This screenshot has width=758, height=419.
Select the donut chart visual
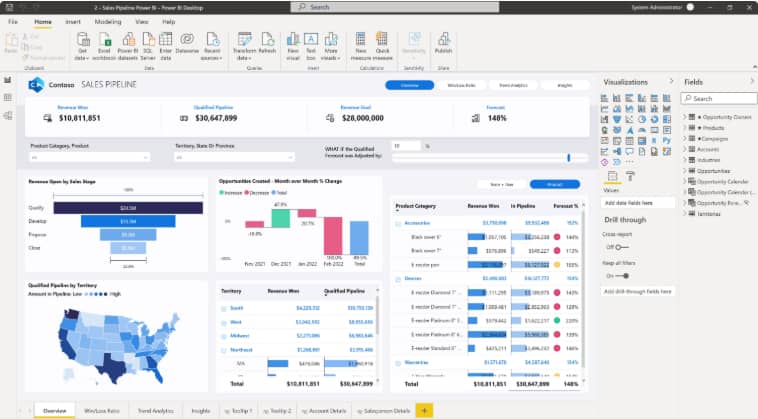click(x=654, y=119)
